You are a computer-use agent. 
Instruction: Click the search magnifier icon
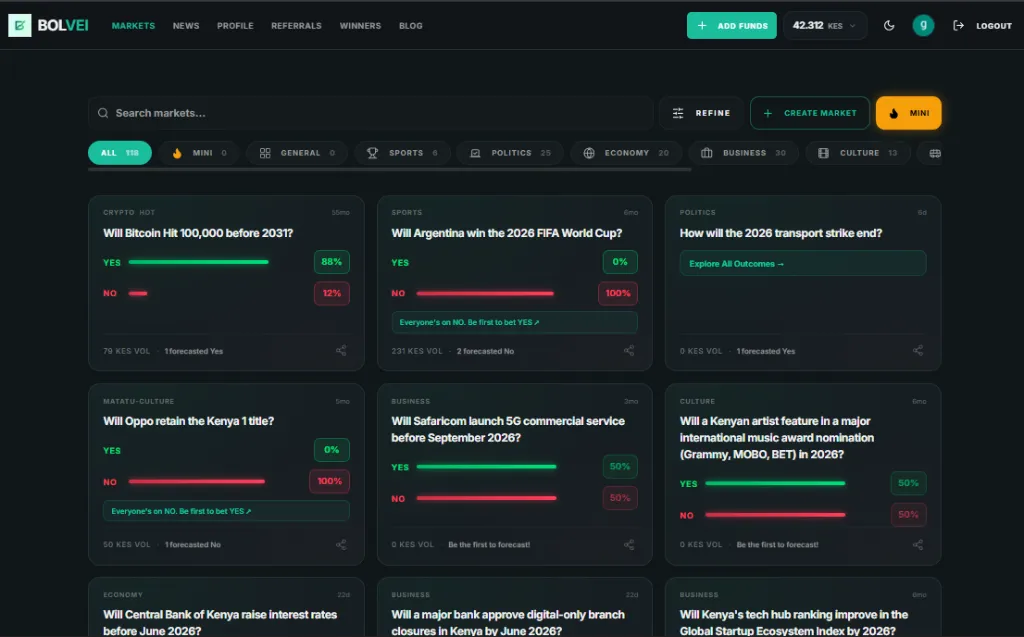103,113
